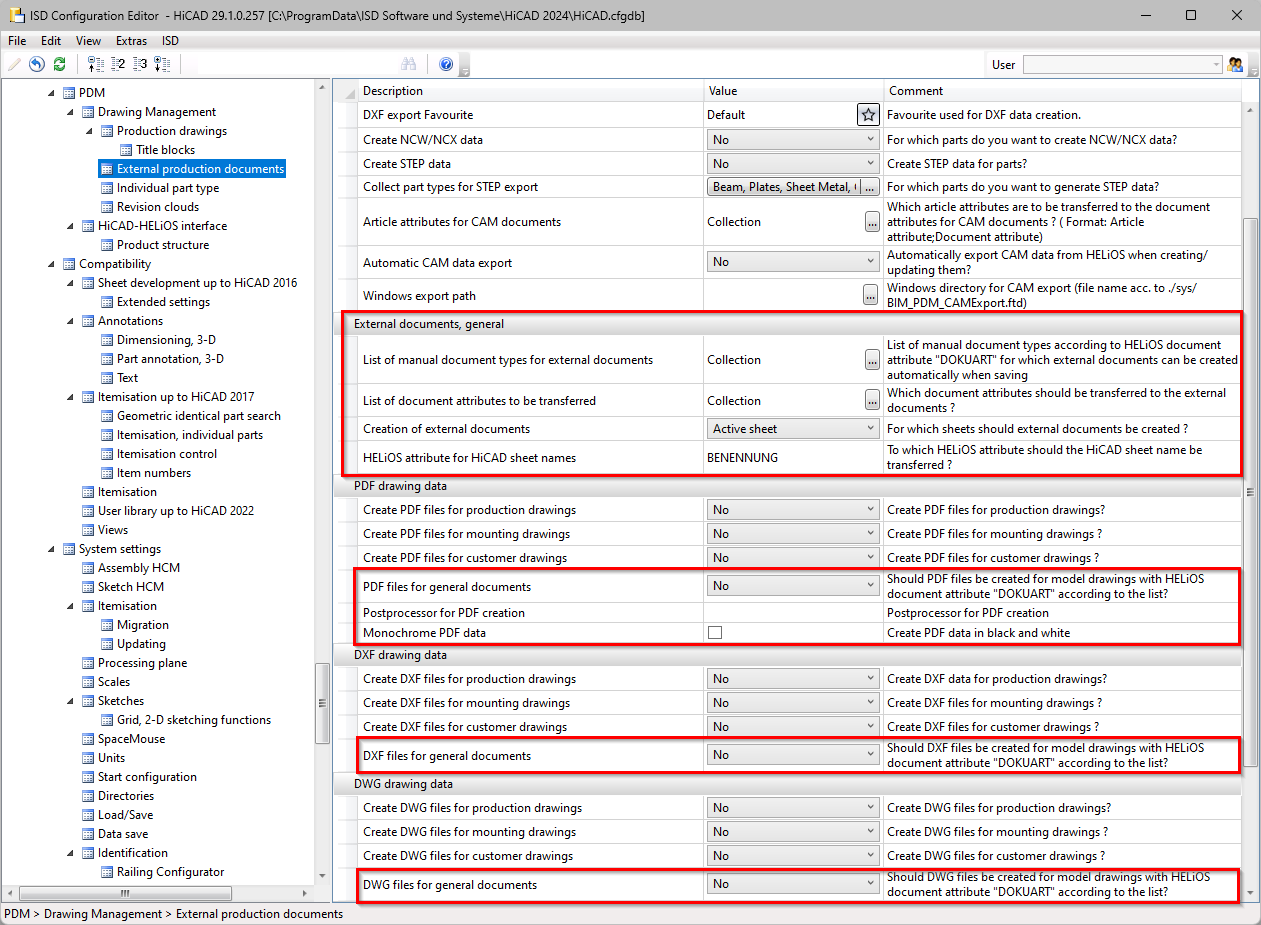This screenshot has width=1261, height=925.
Task: Open Creation of external documents dropdown
Action: 793,429
